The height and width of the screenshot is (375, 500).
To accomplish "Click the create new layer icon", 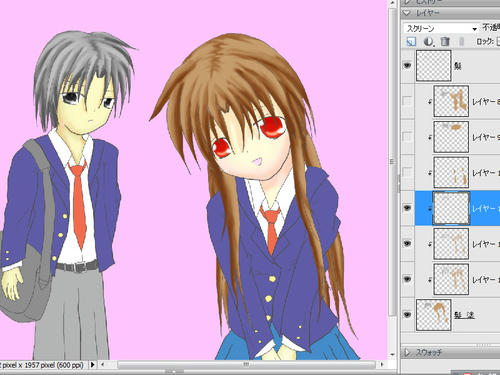I will tap(411, 41).
